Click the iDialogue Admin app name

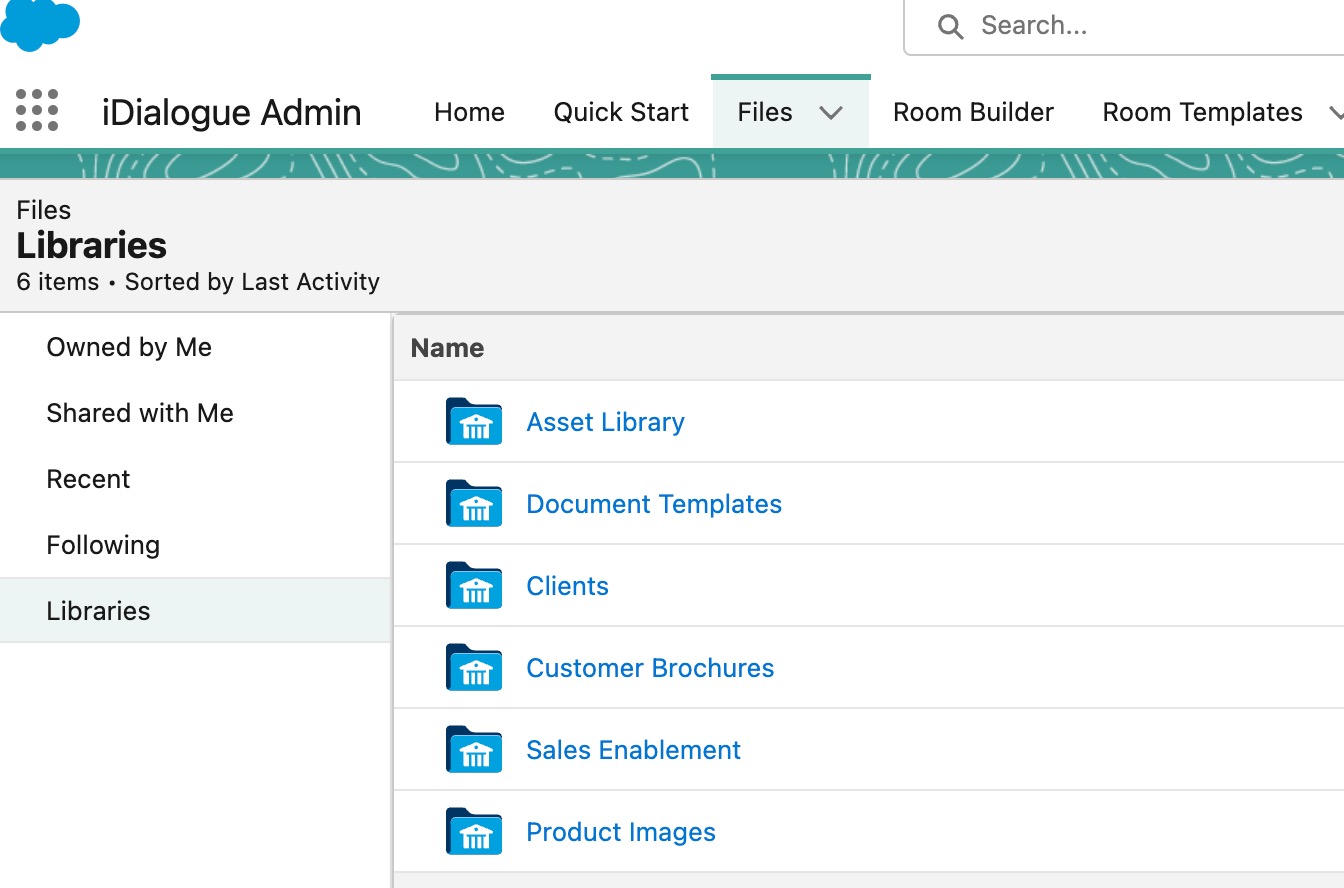pos(231,112)
